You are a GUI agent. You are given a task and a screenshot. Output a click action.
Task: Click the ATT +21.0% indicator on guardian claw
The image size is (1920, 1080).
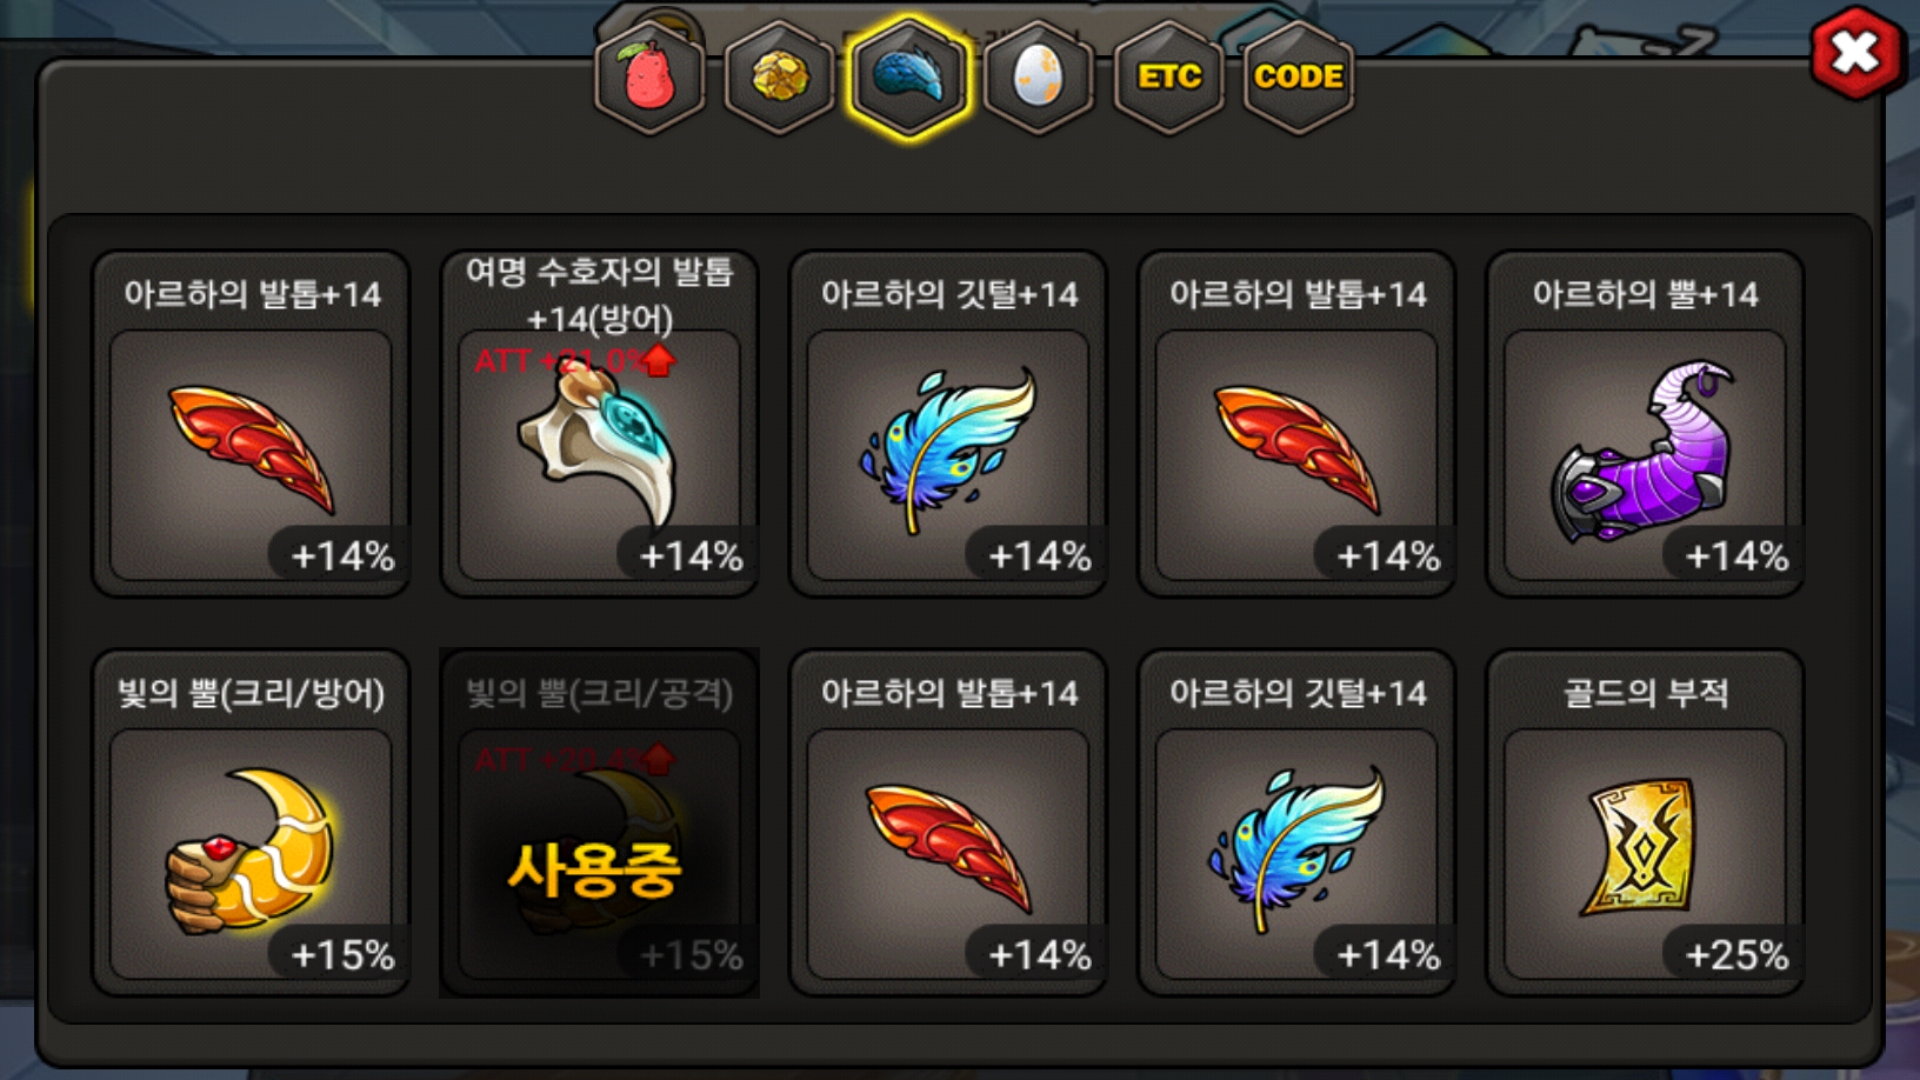point(575,361)
